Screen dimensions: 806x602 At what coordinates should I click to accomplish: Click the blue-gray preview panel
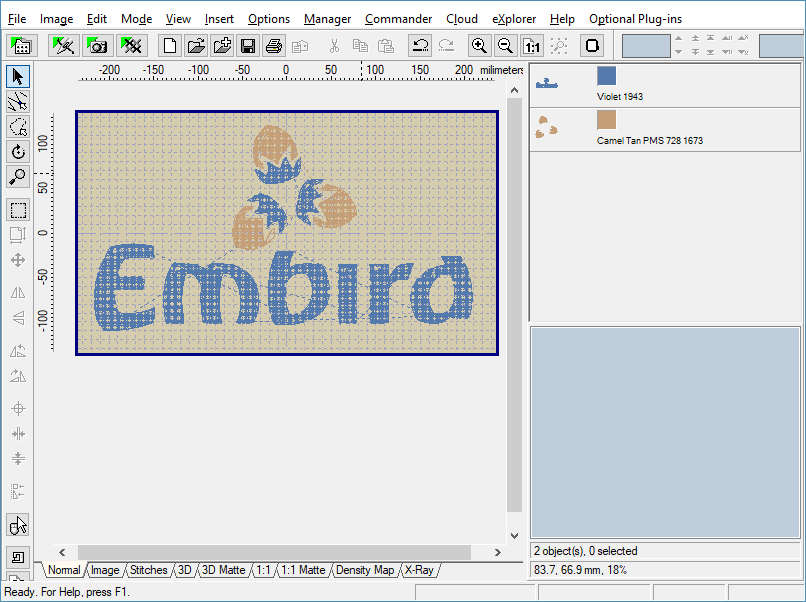click(665, 433)
